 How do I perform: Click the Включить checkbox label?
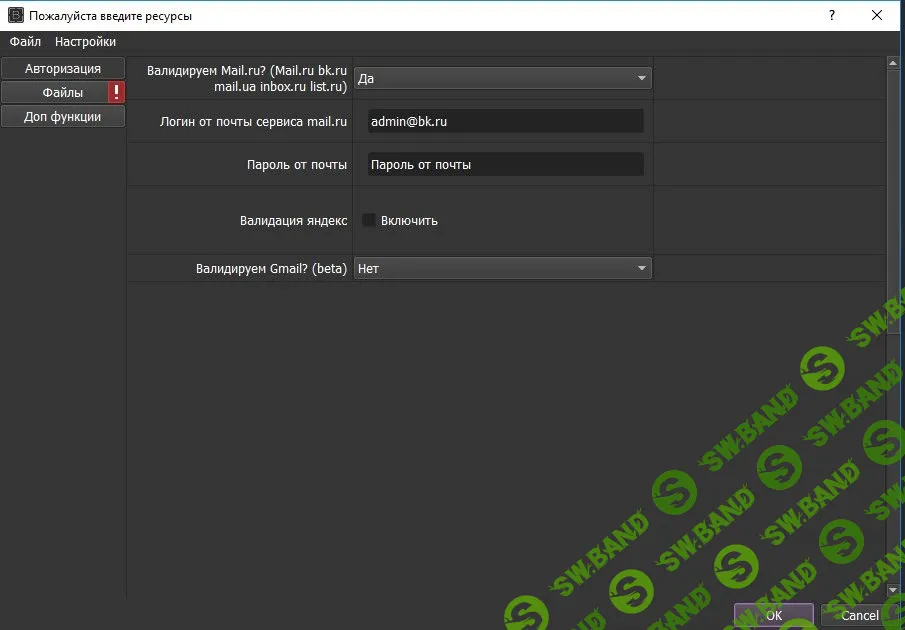pos(409,221)
